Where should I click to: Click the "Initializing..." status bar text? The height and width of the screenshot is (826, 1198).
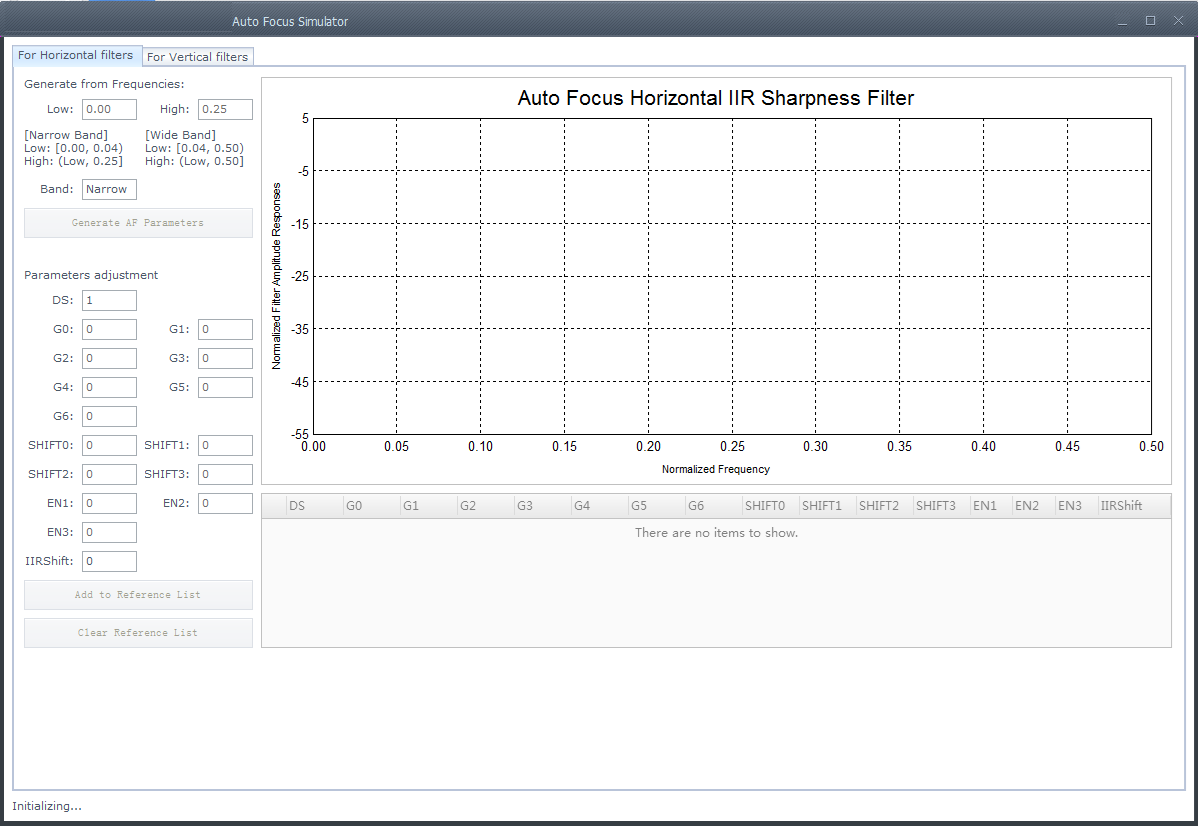pos(47,806)
